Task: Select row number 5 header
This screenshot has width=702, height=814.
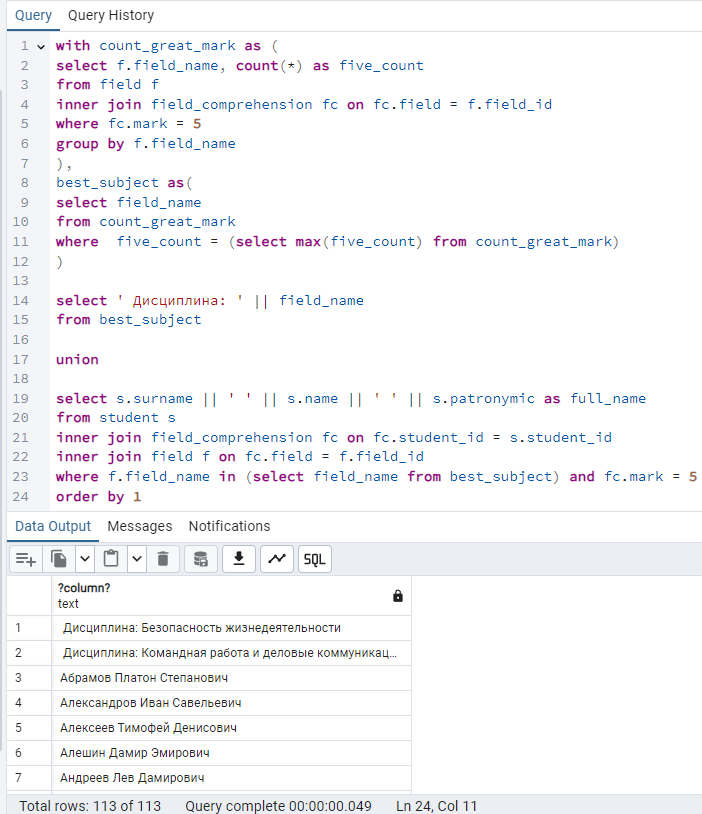Action: point(29,728)
